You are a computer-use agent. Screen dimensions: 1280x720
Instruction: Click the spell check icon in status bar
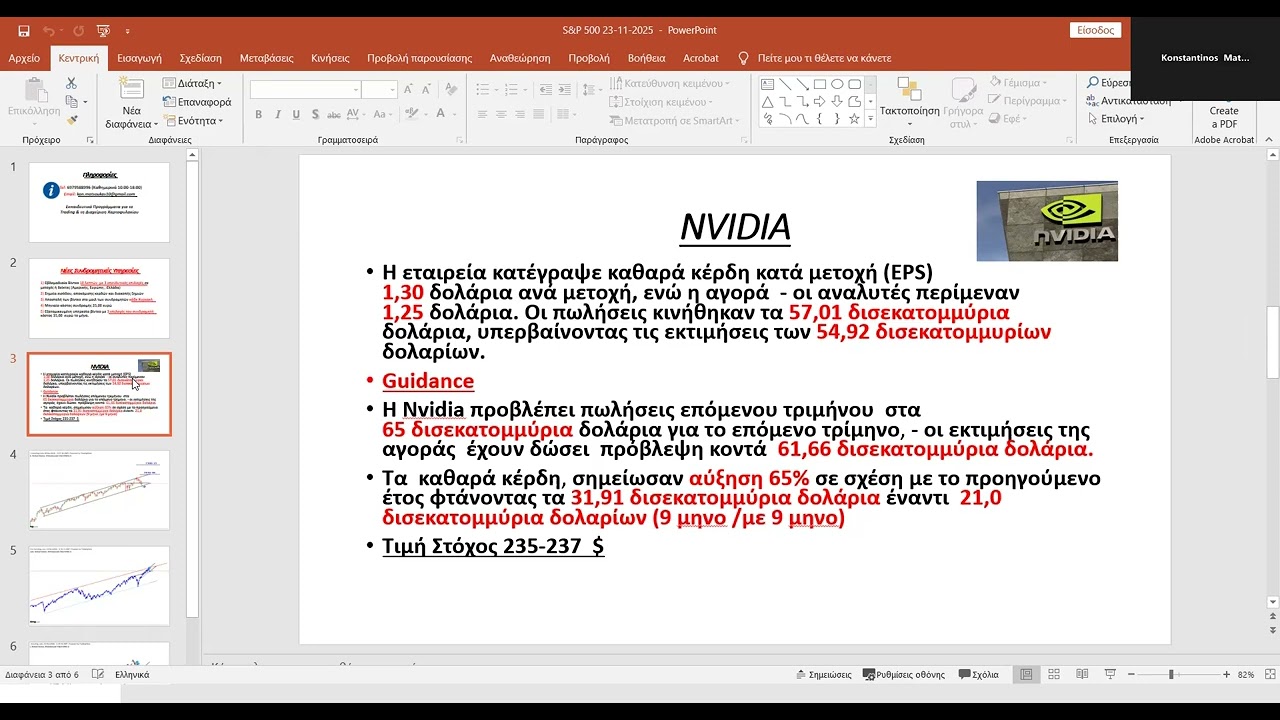tap(98, 675)
